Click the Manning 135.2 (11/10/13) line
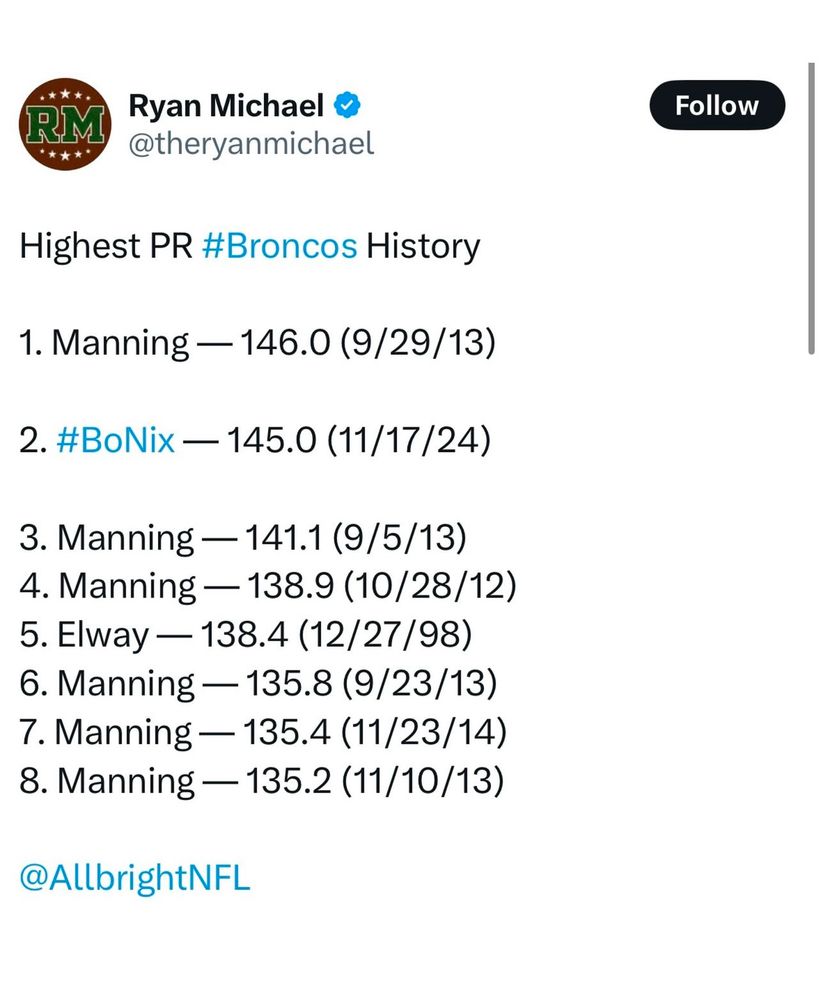Viewport: 821px width, 1000px height. pos(261,781)
